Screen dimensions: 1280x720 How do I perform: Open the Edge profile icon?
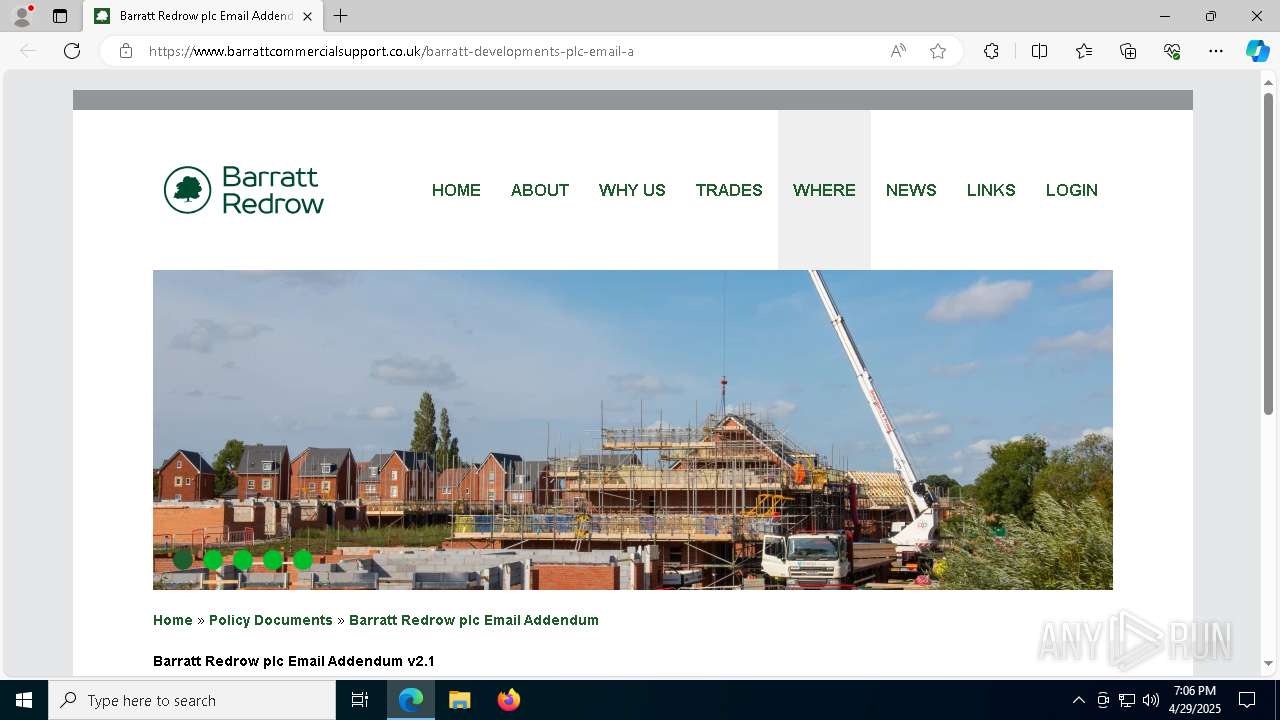pos(22,16)
